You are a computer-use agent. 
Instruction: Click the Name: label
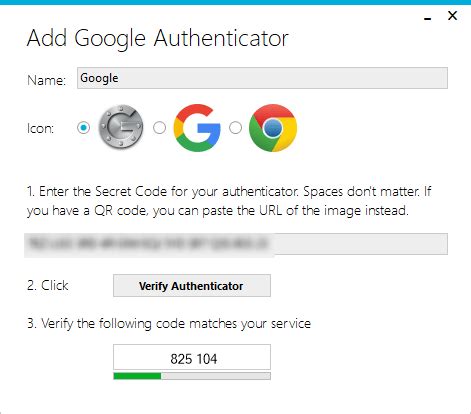[46, 80]
